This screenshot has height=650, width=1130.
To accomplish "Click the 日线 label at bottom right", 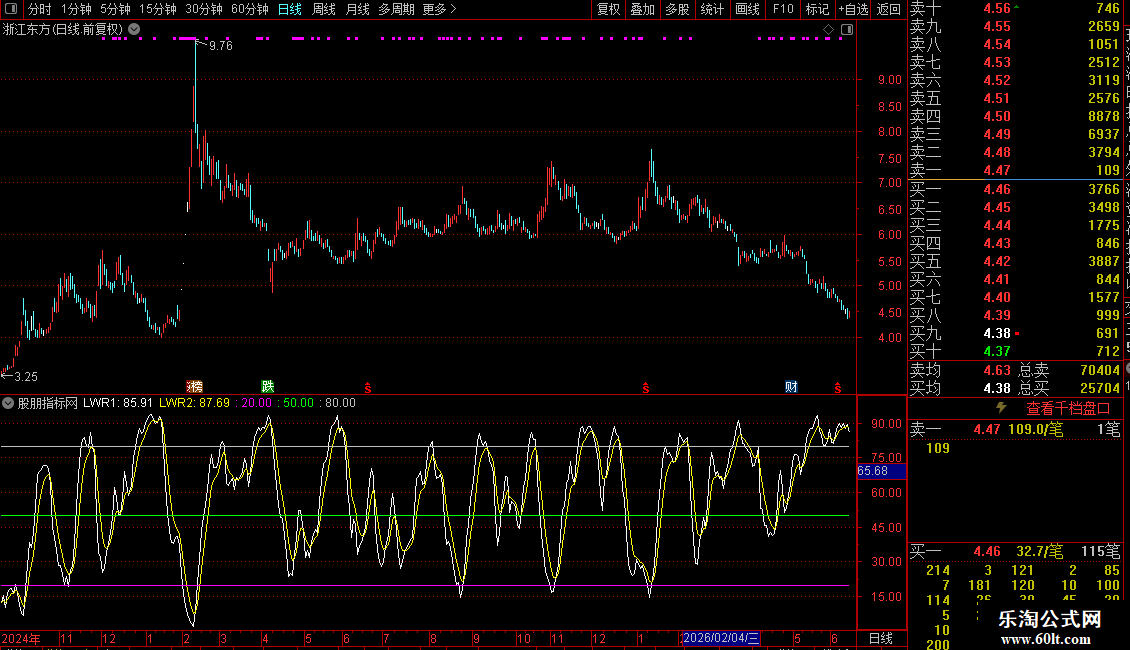I will point(881,638).
